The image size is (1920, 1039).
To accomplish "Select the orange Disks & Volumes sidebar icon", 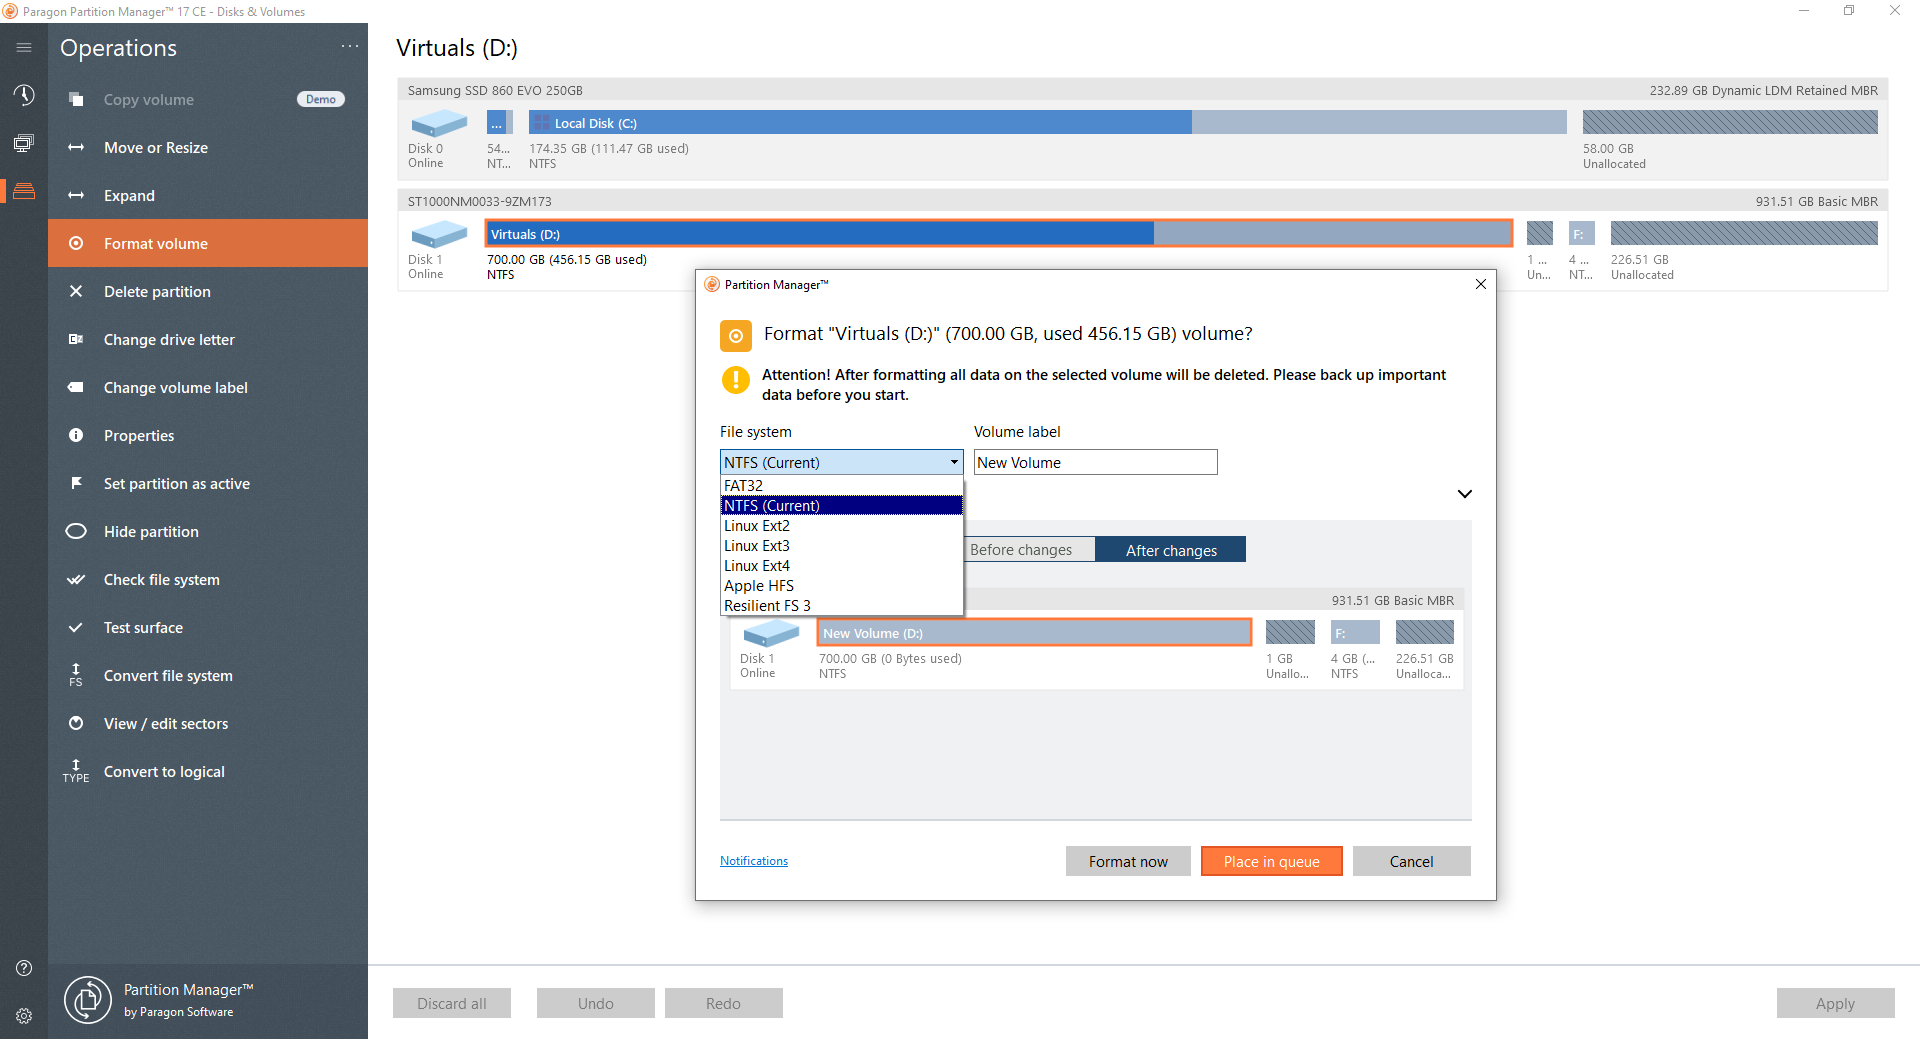I will point(23,190).
